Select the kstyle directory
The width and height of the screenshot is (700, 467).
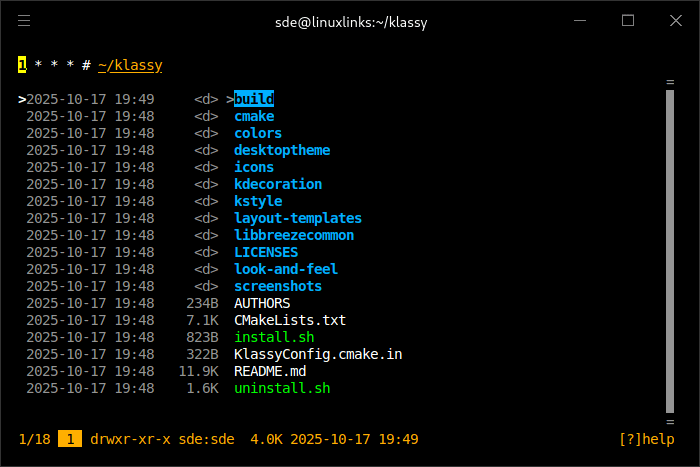coord(258,201)
